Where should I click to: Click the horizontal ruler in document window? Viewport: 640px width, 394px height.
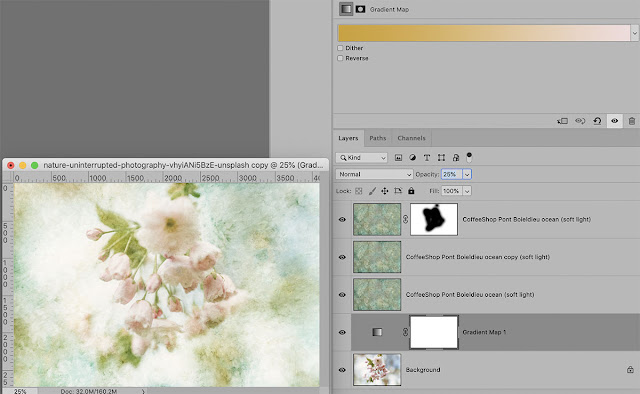[x=167, y=178]
